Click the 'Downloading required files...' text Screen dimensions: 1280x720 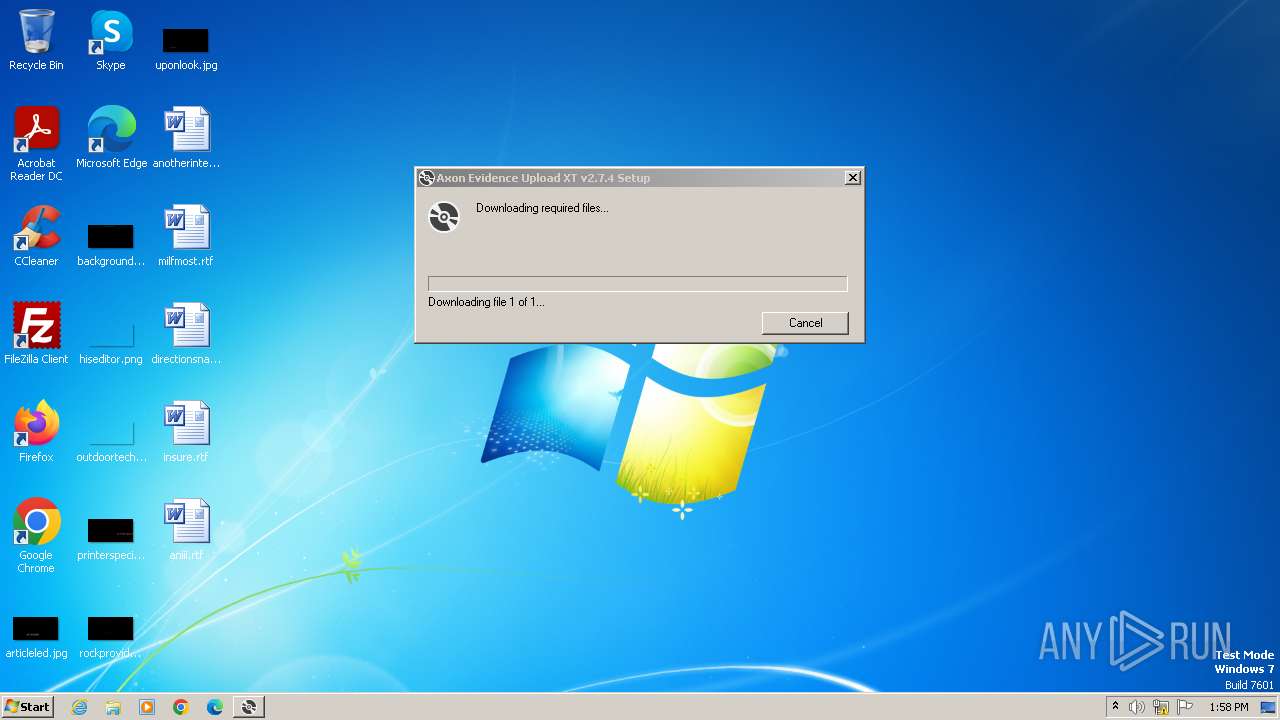(x=542, y=208)
